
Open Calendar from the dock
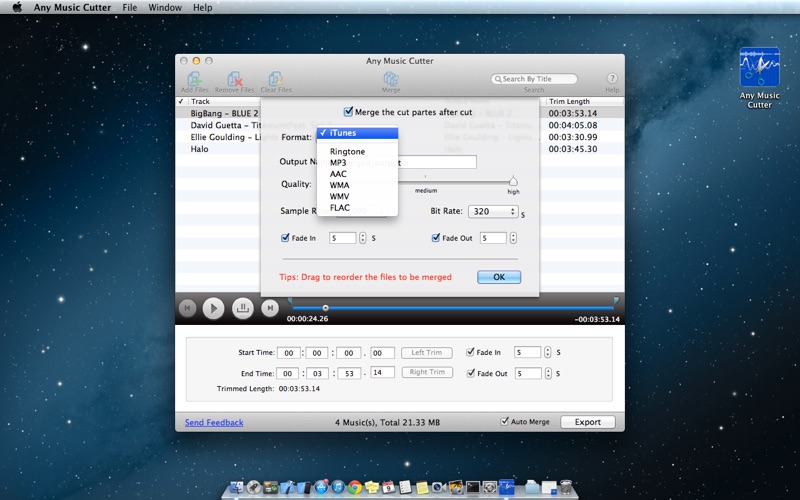coord(388,487)
